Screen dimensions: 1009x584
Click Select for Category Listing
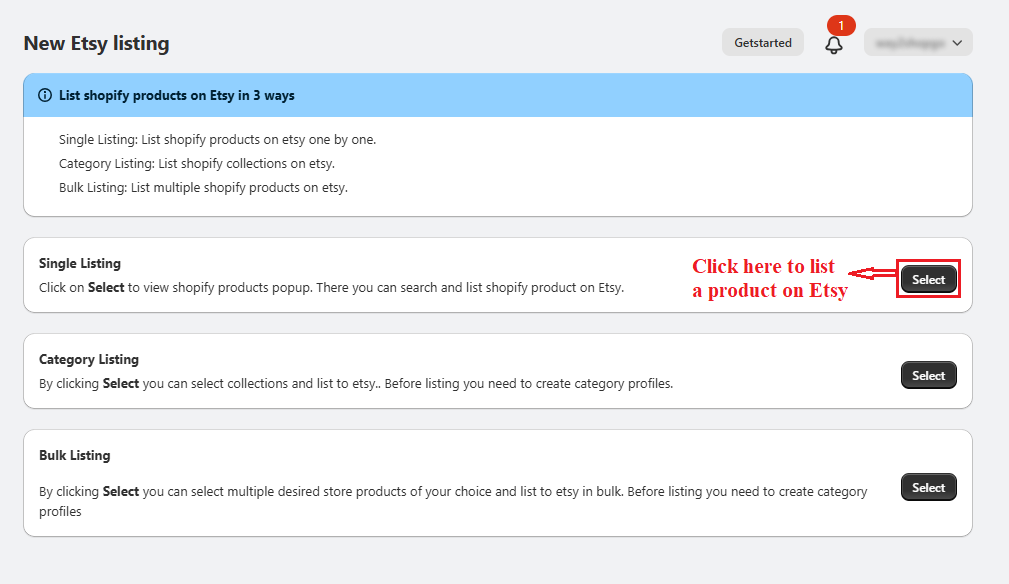pos(929,376)
